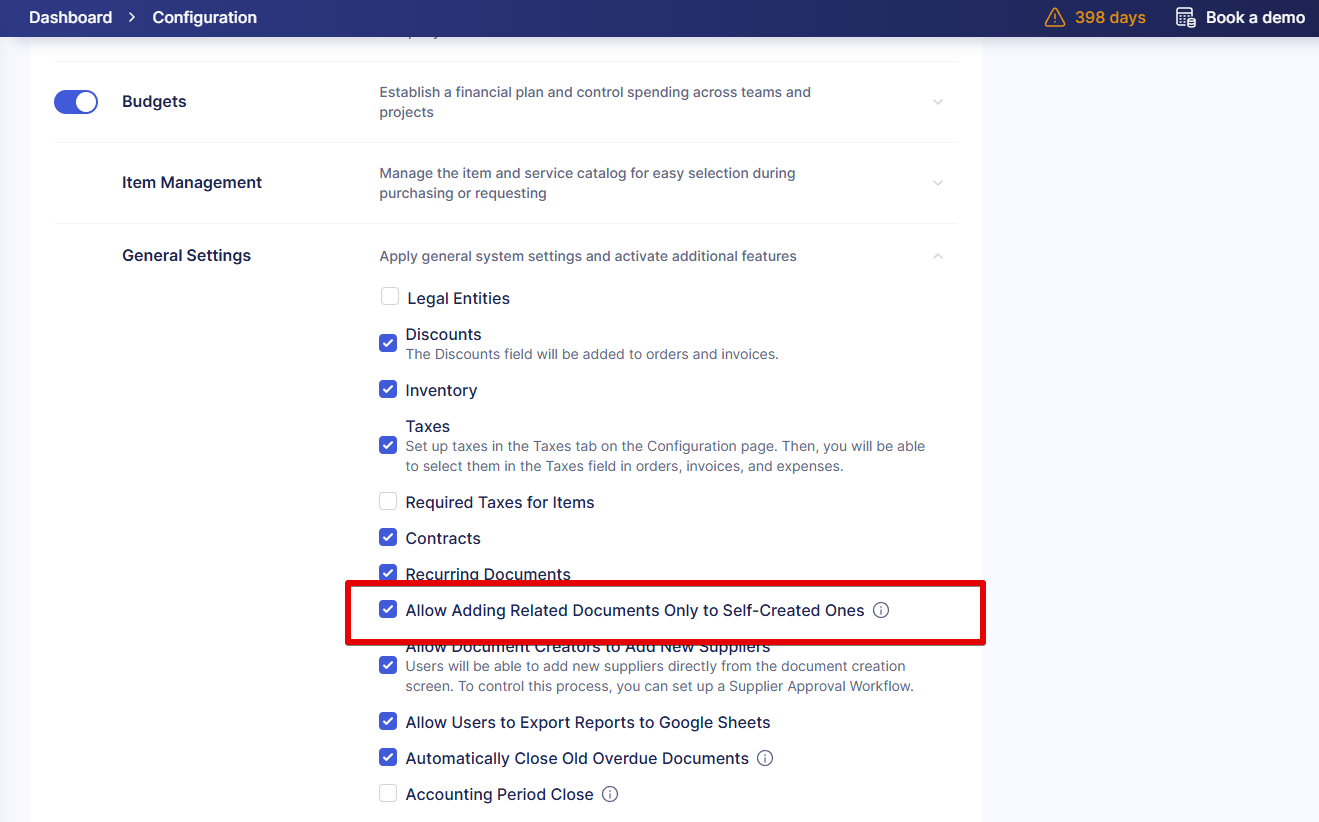This screenshot has height=822, width=1319.
Task: Uncheck the Inventory checkbox
Action: [388, 390]
